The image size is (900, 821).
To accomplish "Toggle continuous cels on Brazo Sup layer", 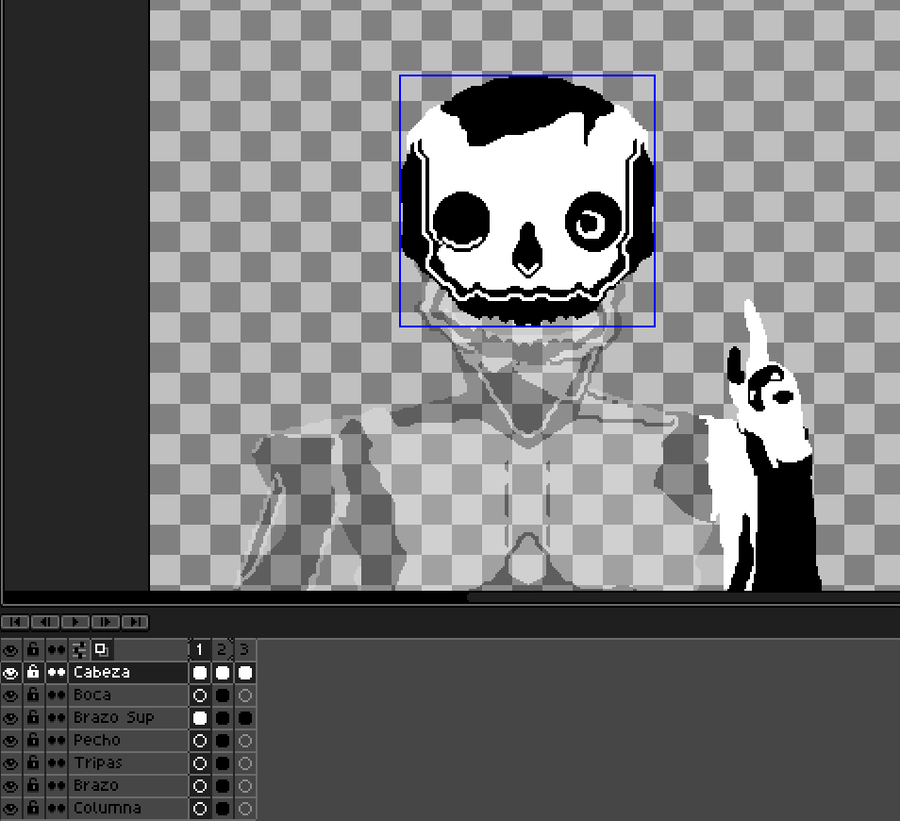I will 56,718.
